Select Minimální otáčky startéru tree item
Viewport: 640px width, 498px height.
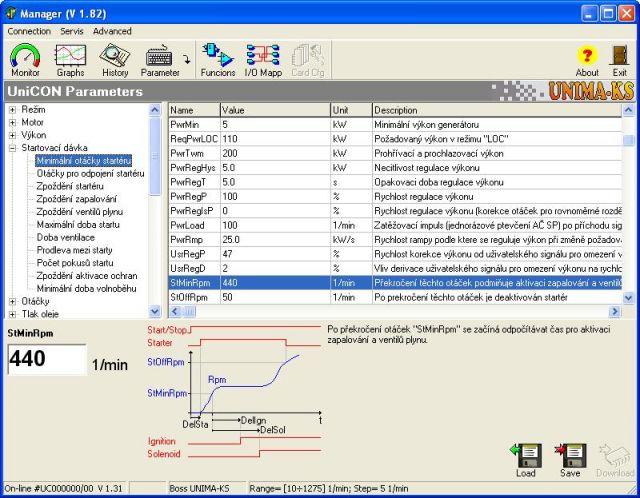tap(84, 161)
